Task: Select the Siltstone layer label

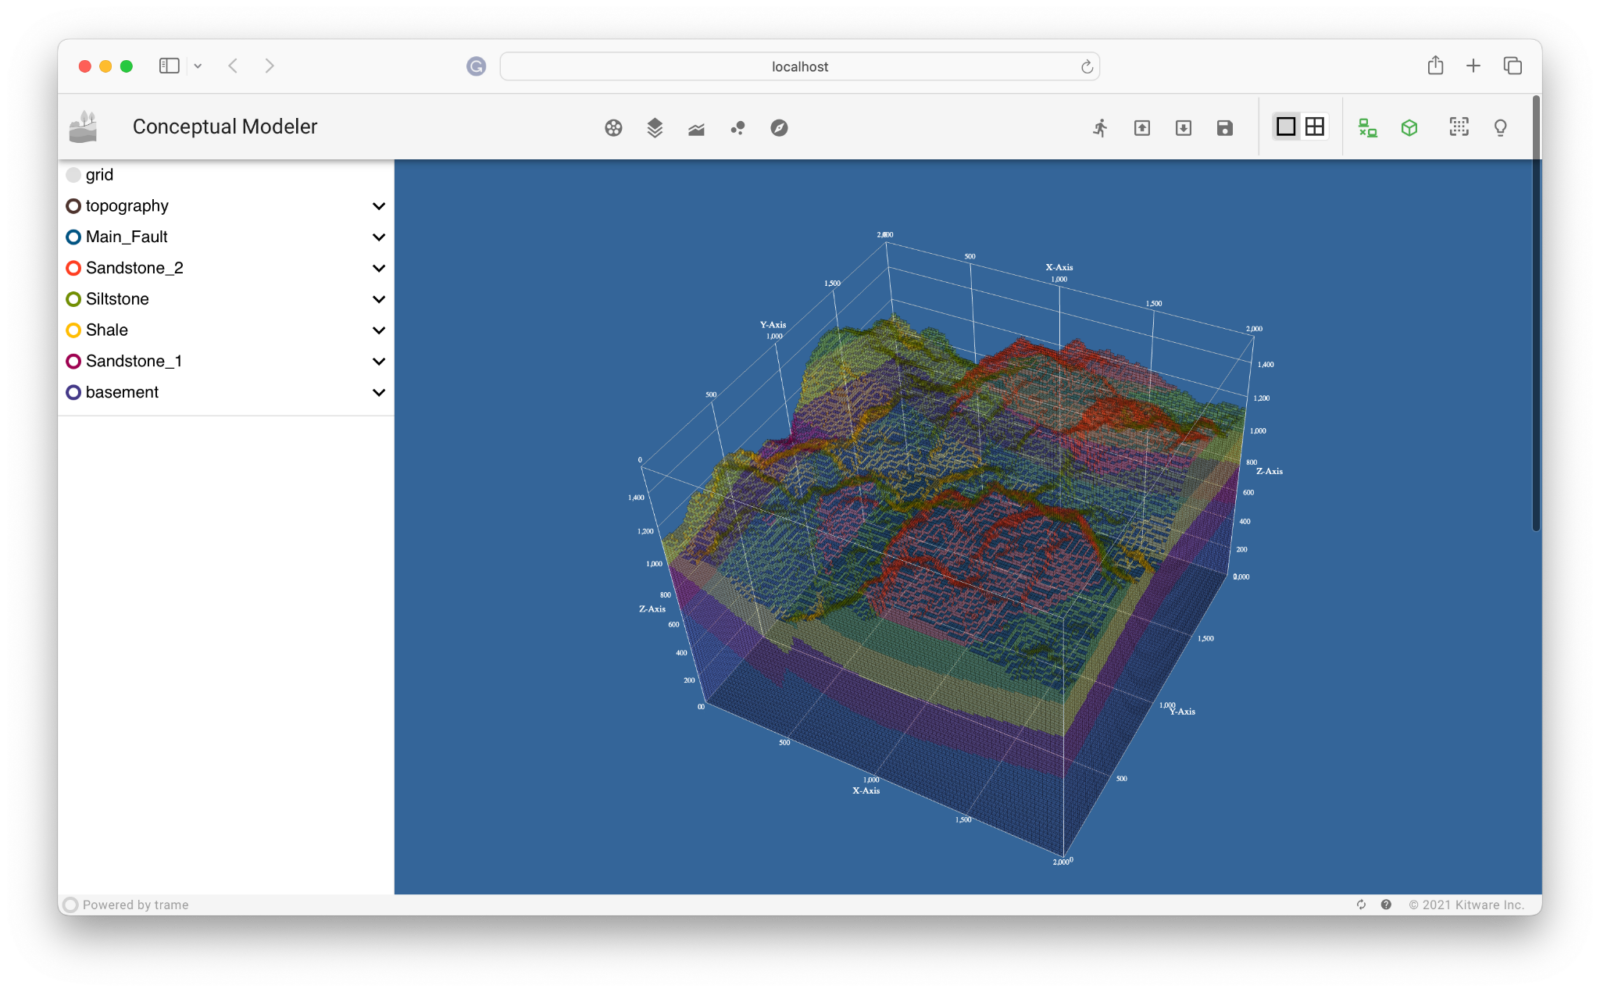Action: pos(117,299)
